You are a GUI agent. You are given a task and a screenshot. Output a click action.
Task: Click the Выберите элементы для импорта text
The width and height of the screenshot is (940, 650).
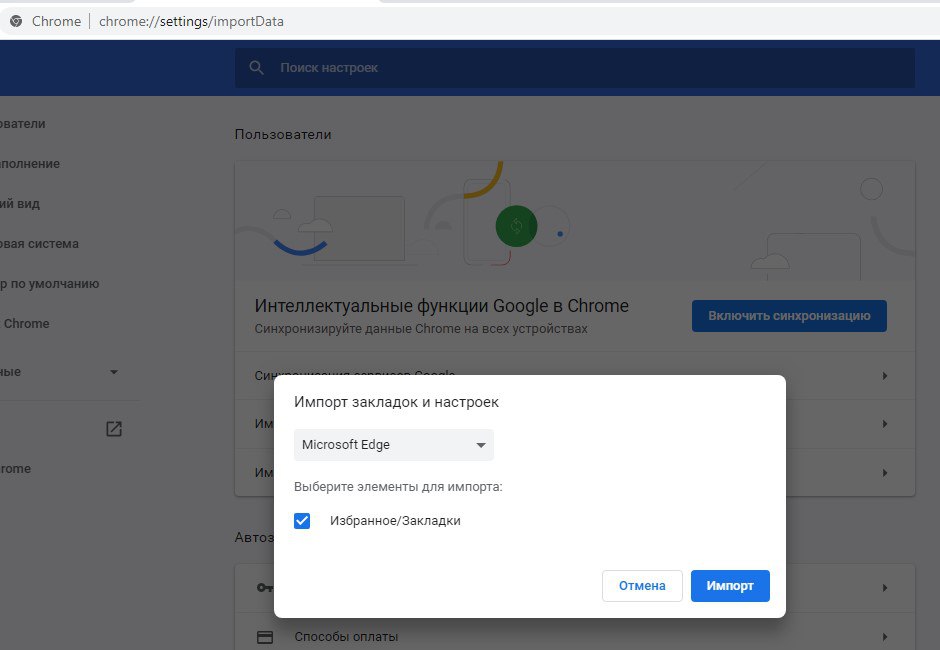pyautogui.click(x=398, y=487)
